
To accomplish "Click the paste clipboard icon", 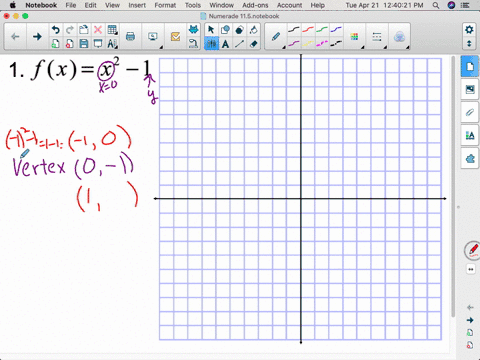I will pyautogui.click(x=84, y=30).
